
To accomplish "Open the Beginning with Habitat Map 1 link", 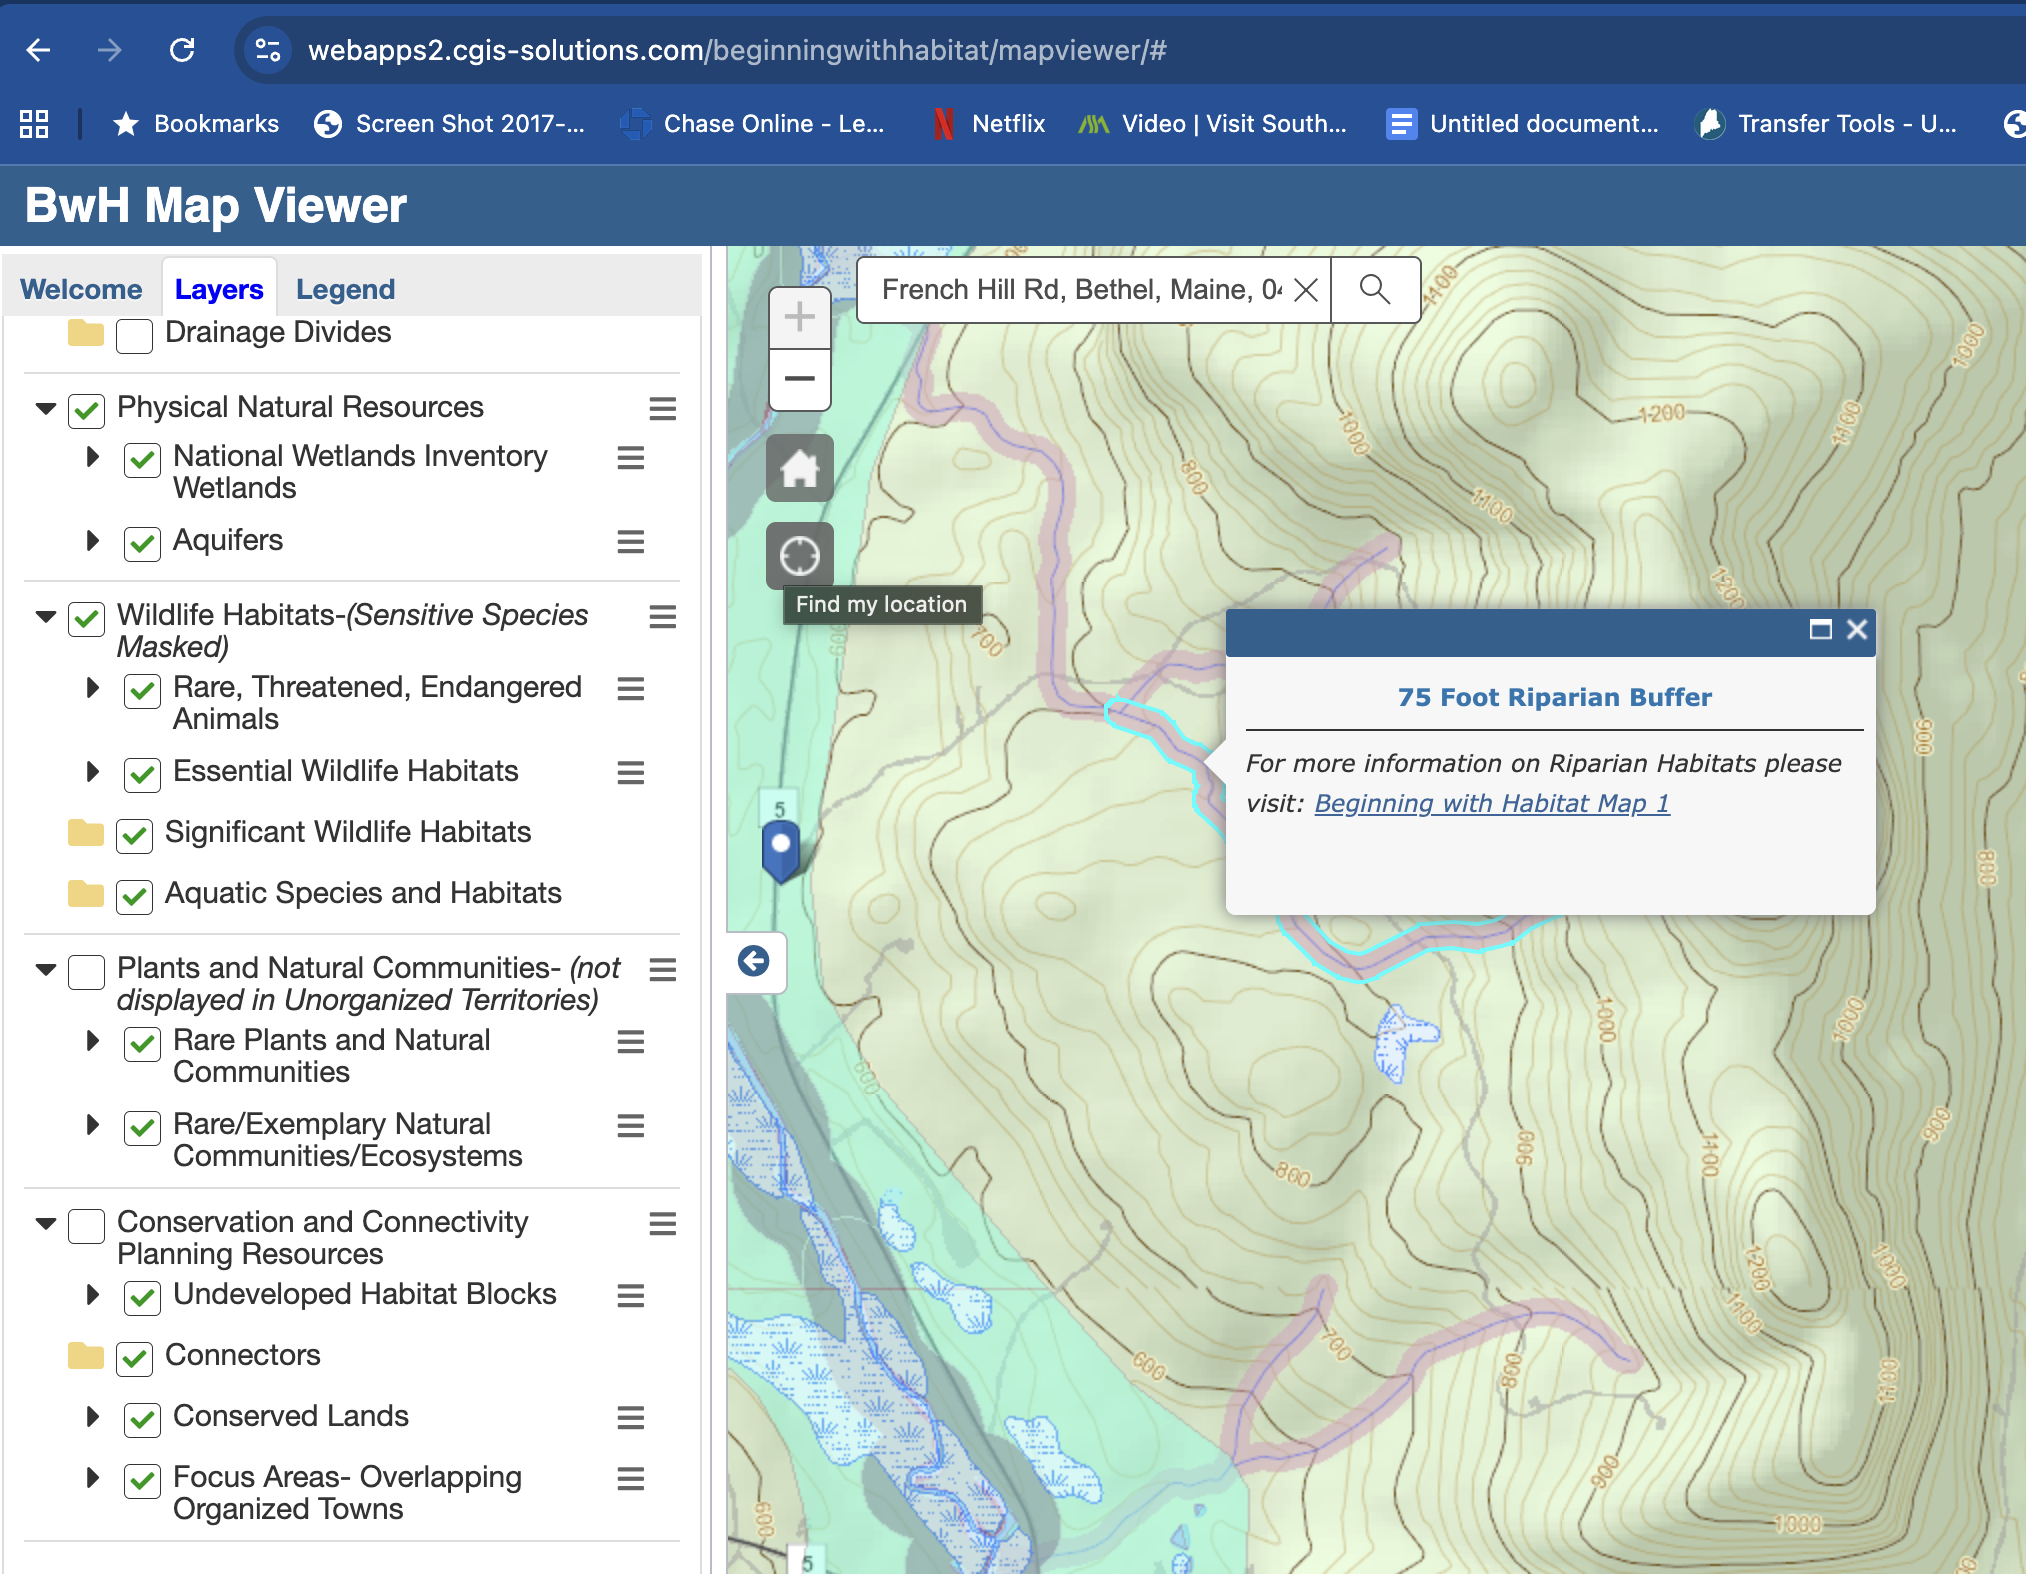I will [x=1491, y=803].
